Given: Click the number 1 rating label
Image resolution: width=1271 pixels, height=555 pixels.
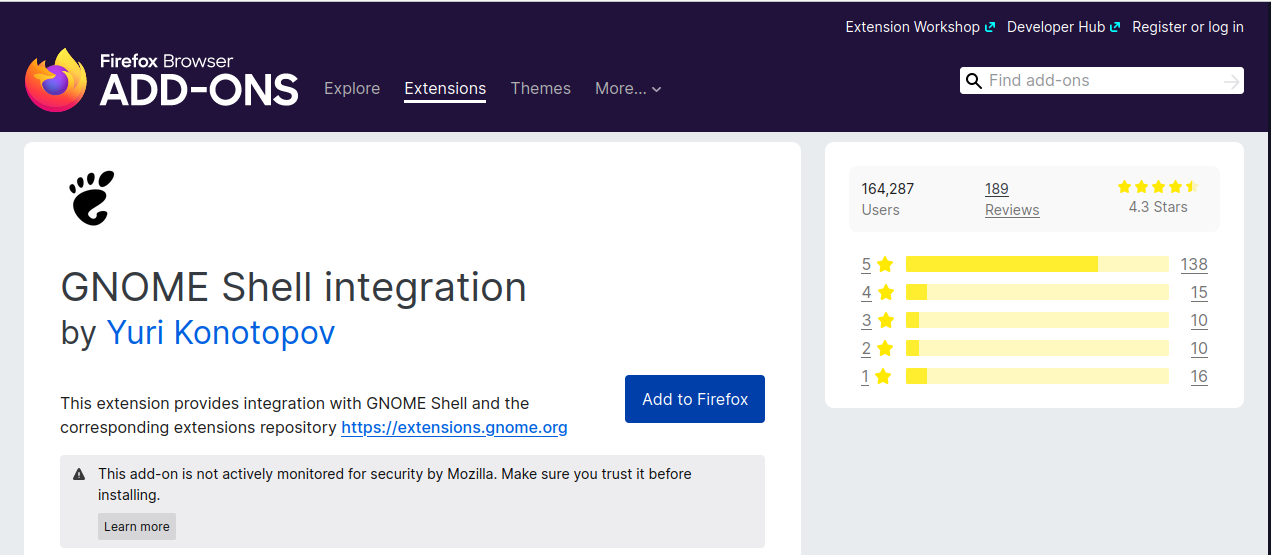Looking at the screenshot, I should tap(865, 376).
